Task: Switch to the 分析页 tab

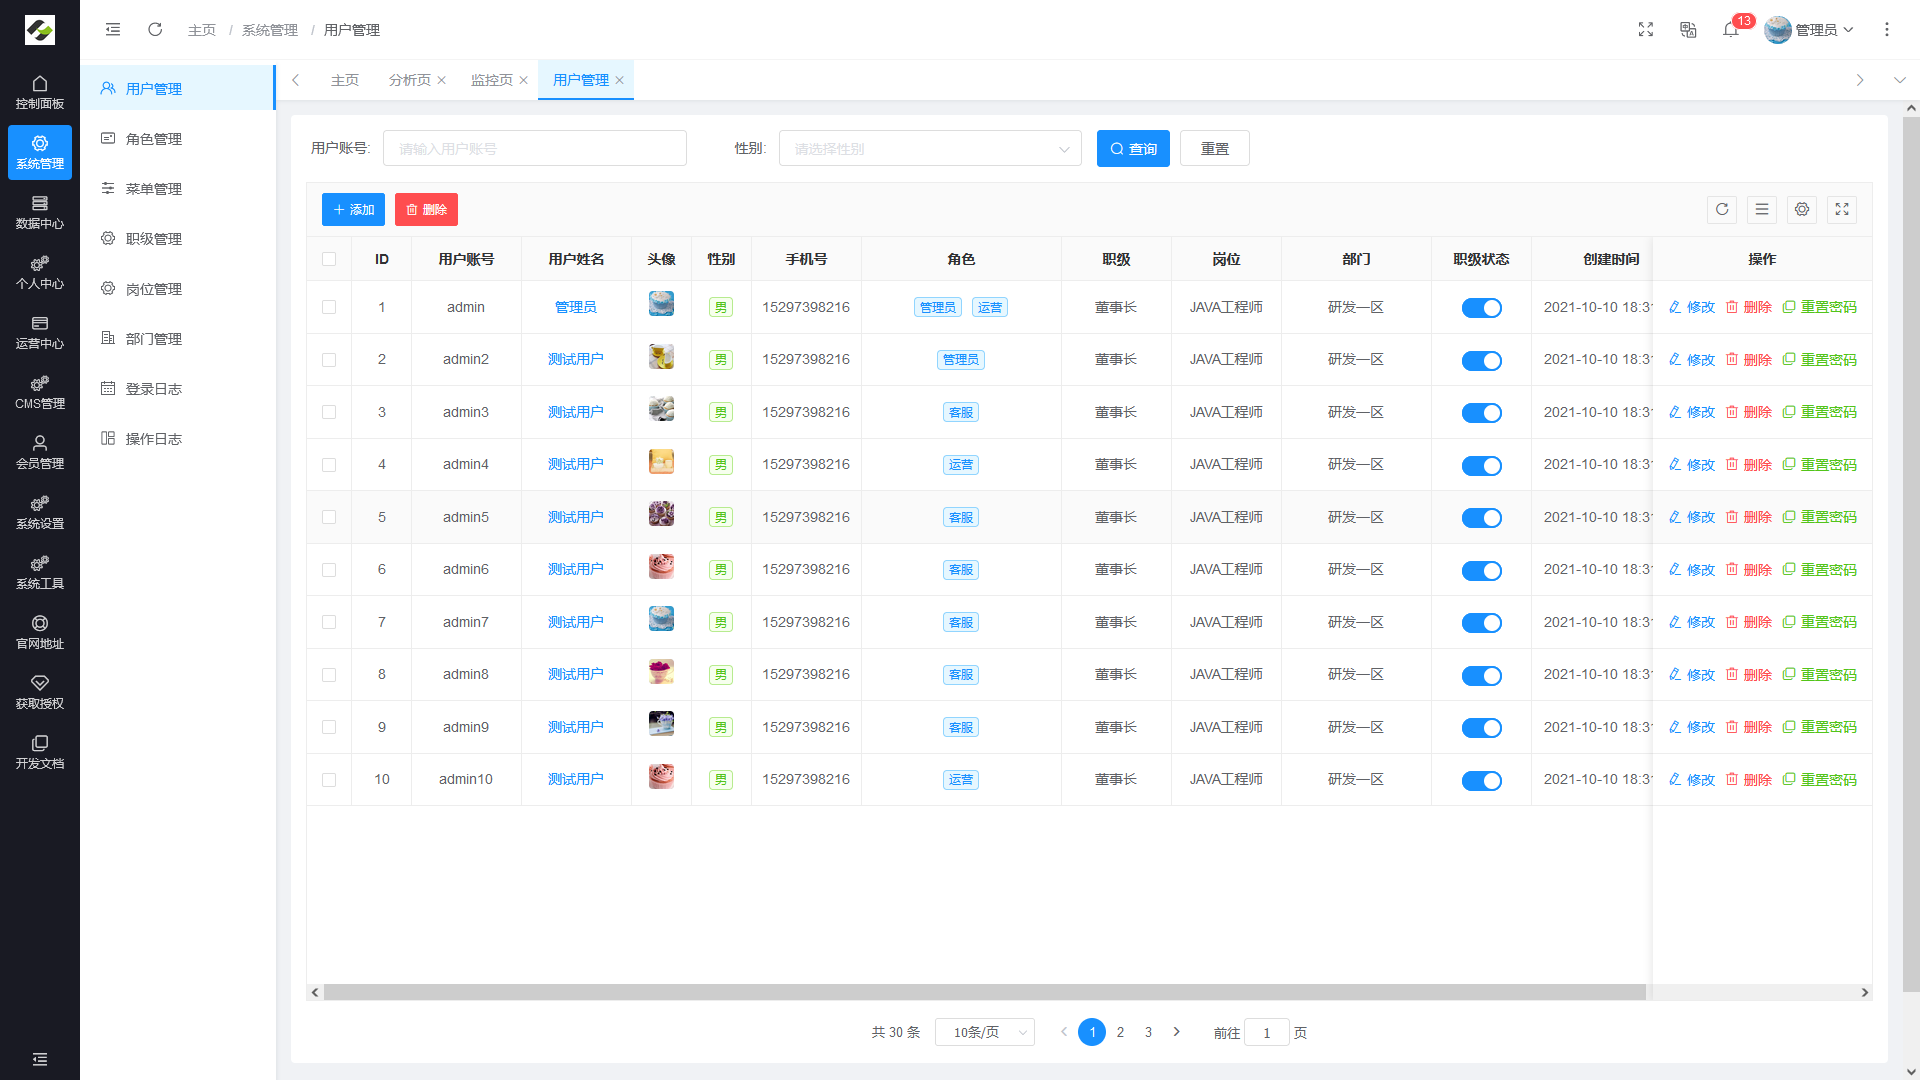Action: pyautogui.click(x=409, y=80)
